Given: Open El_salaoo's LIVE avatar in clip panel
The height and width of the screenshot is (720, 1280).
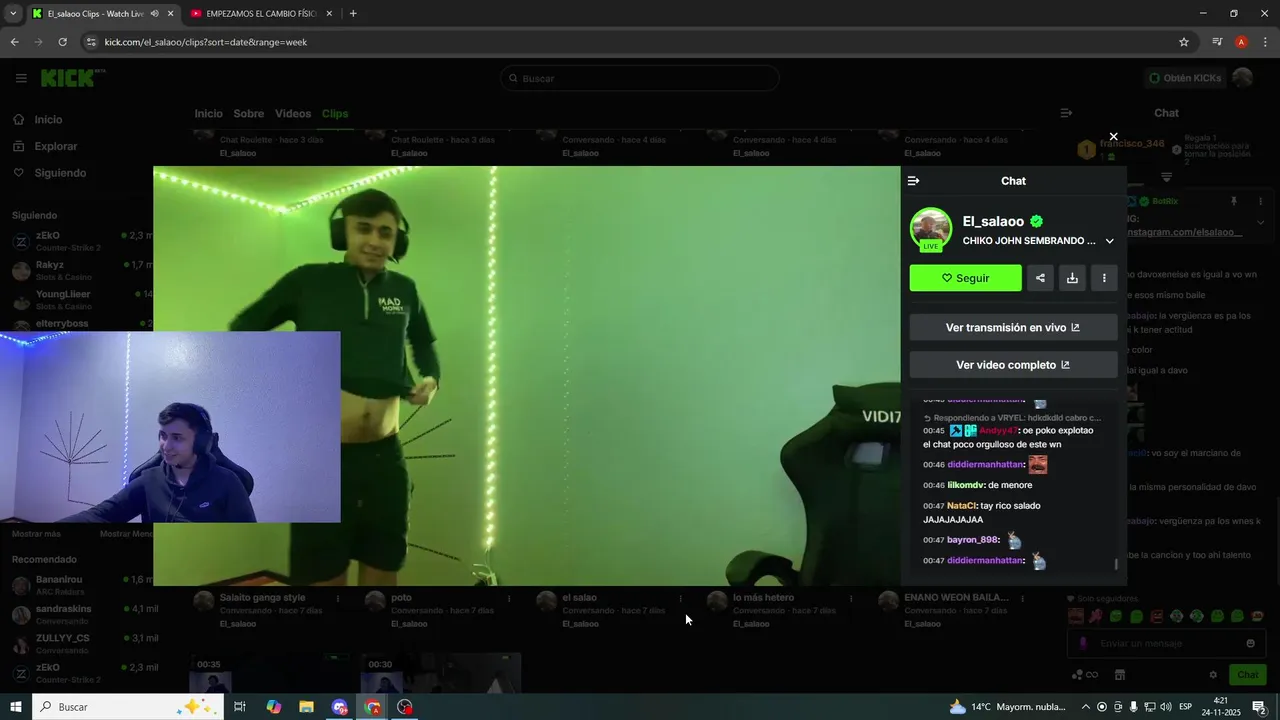Looking at the screenshot, I should [931, 229].
